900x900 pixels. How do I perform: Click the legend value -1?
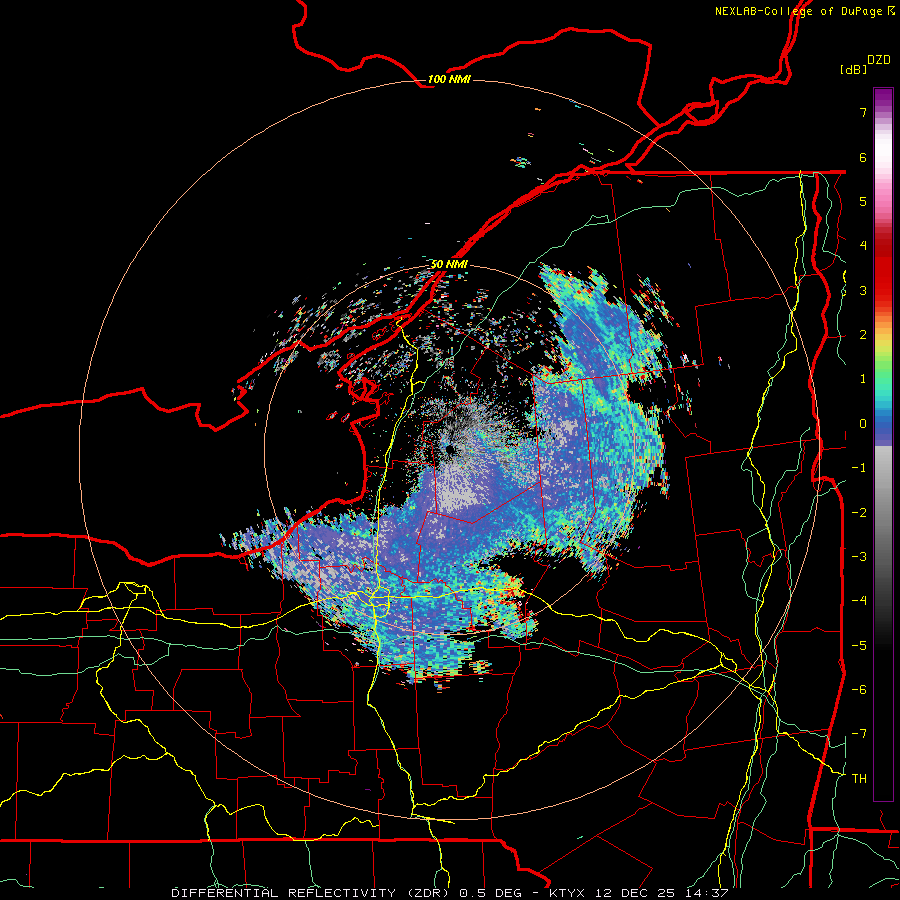click(859, 468)
